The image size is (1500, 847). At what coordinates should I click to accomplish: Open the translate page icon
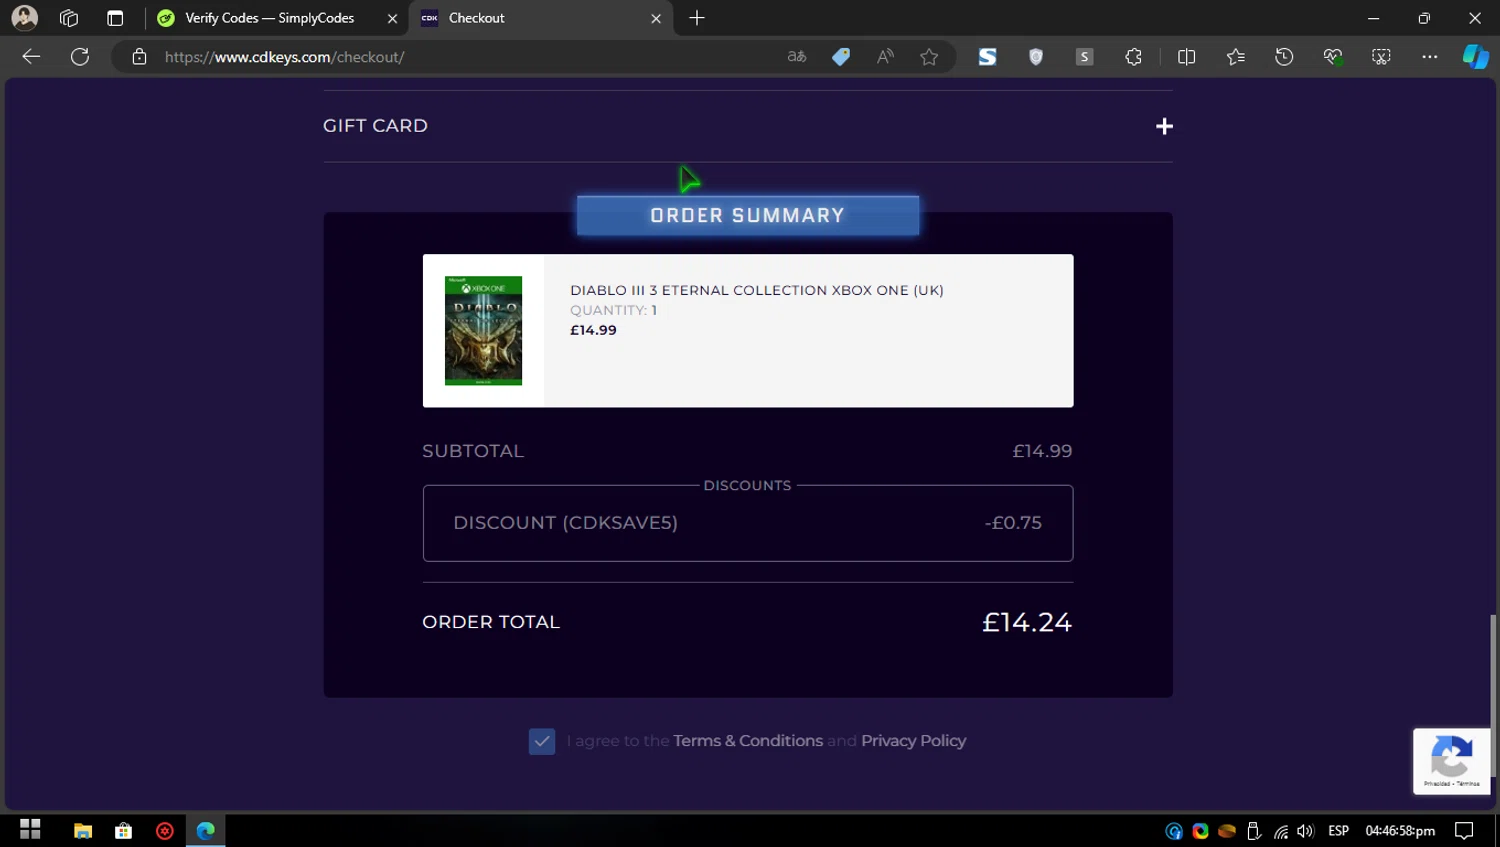(797, 57)
